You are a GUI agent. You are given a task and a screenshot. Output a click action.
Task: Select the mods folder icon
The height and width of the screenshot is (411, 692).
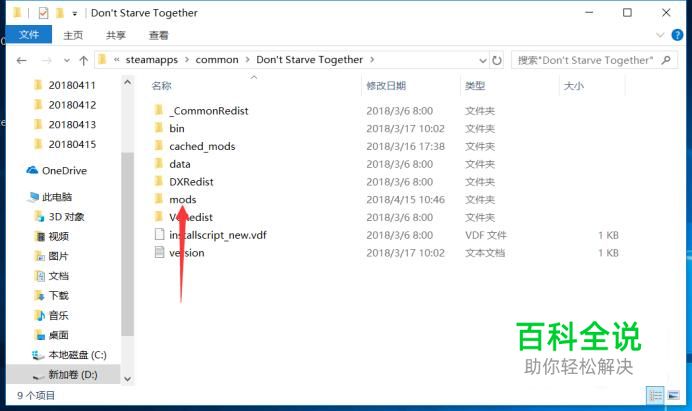159,199
